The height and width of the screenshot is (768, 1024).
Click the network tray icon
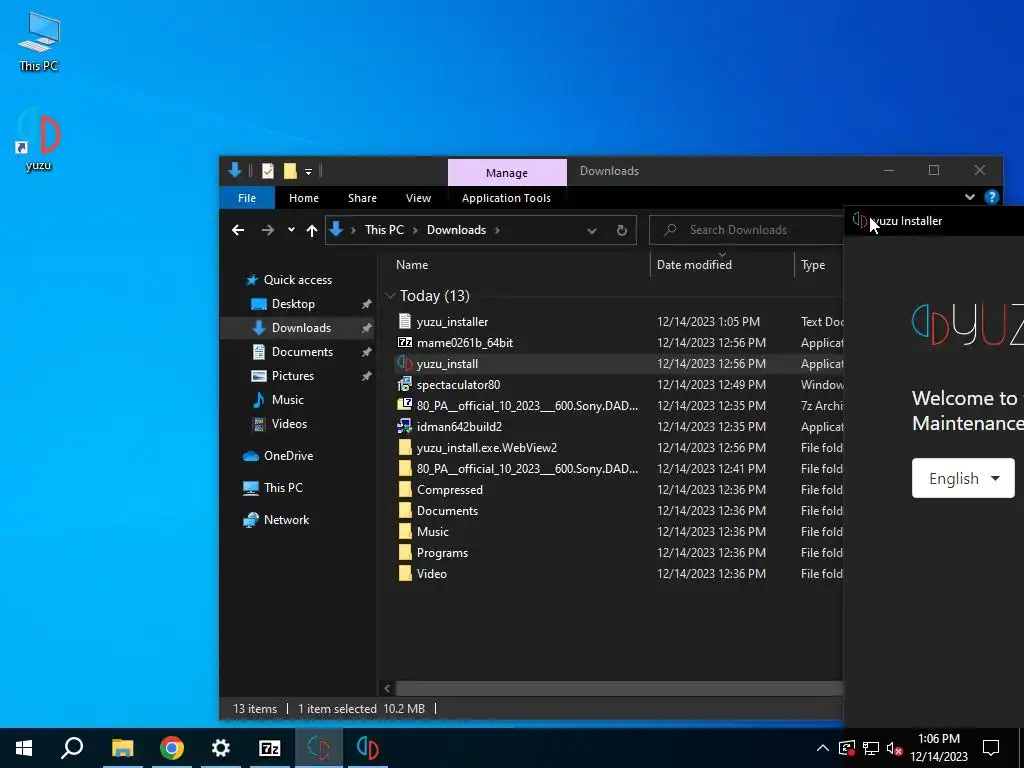coord(871,748)
